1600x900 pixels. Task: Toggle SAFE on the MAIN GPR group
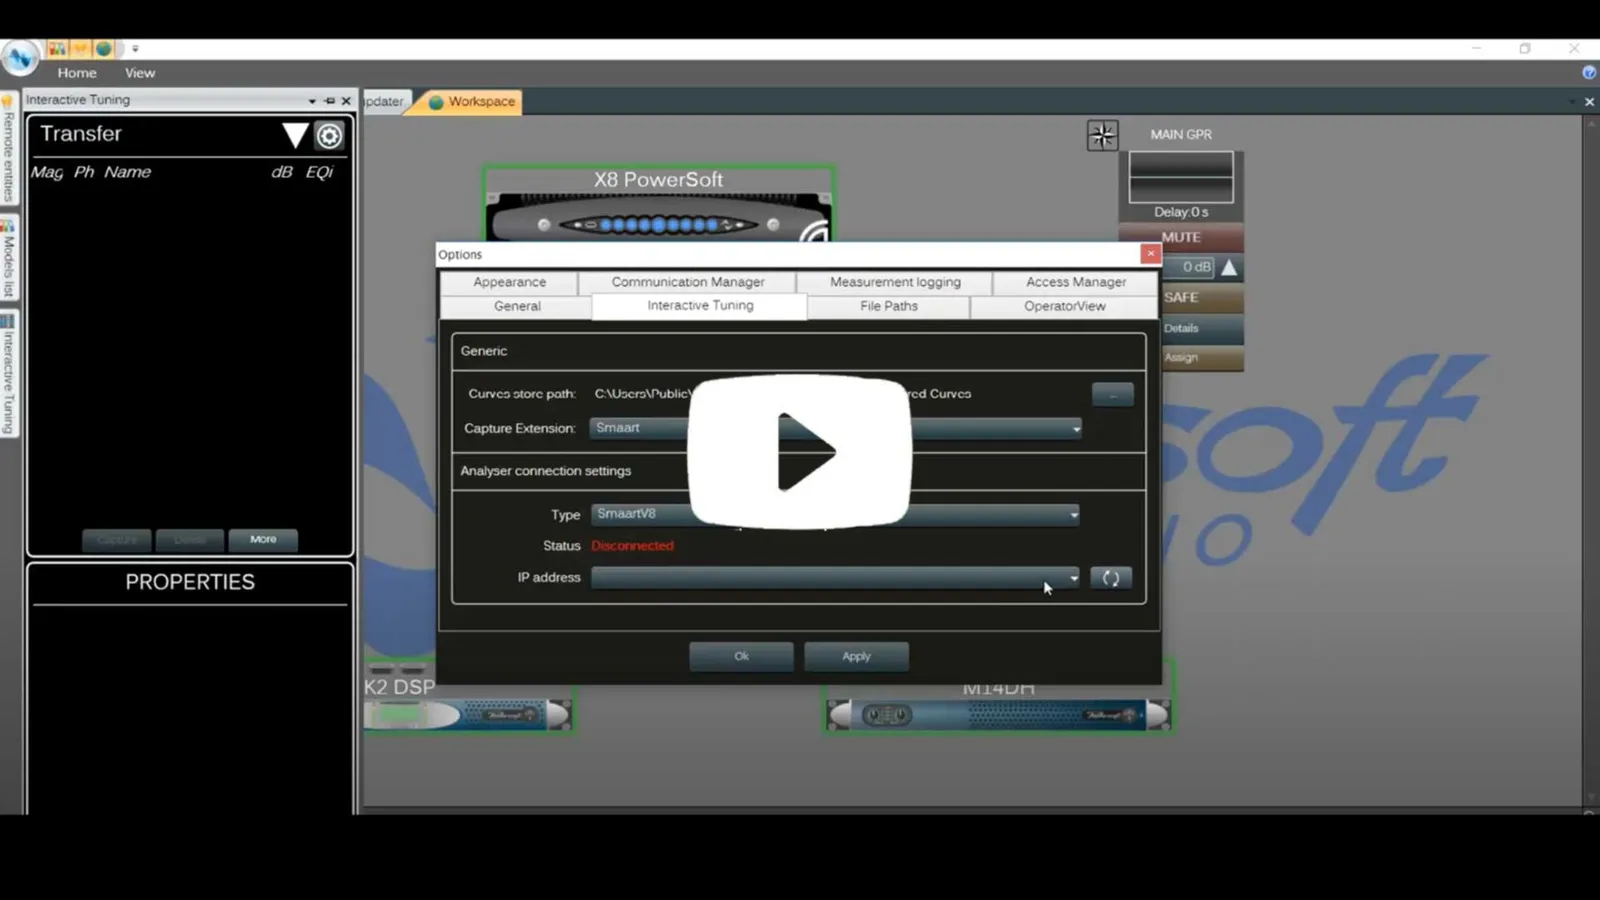point(1202,298)
